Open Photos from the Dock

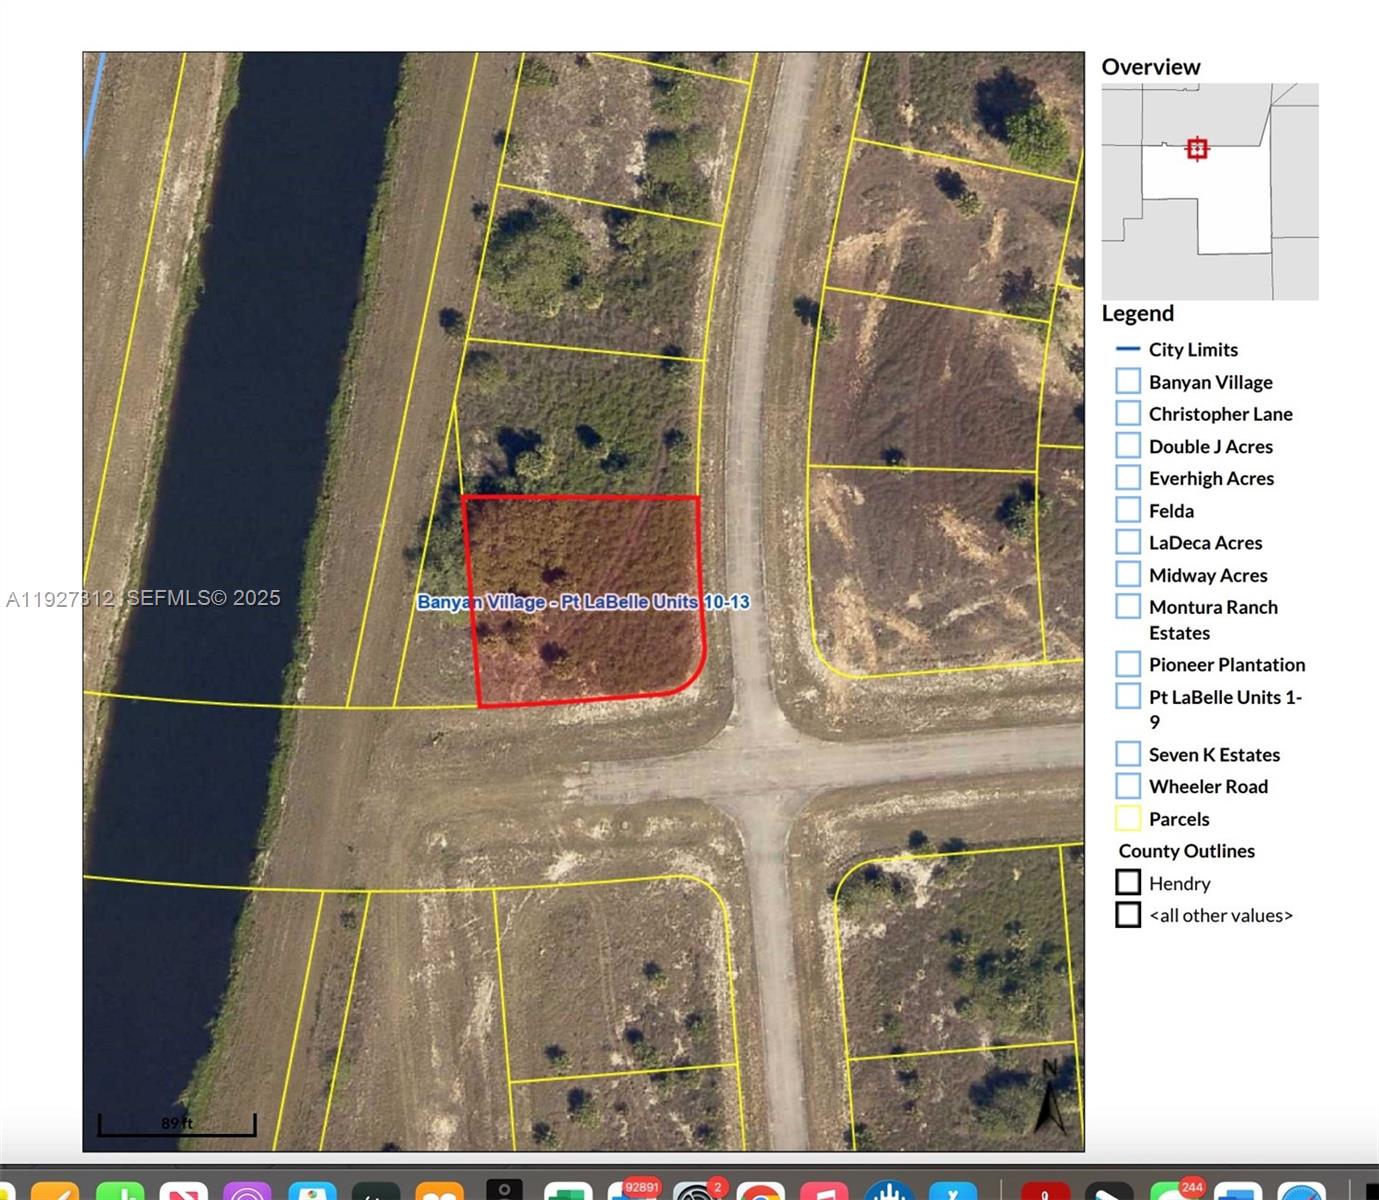pos(313,1192)
